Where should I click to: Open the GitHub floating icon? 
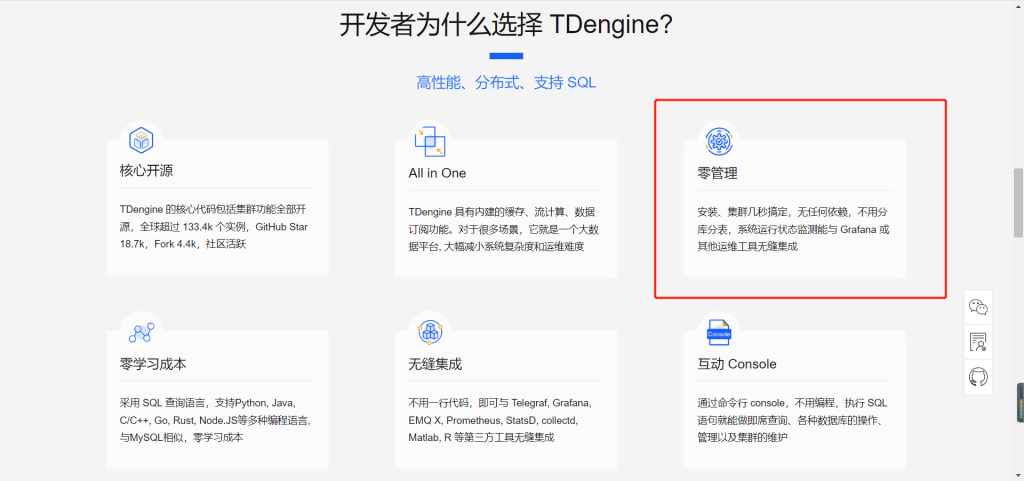click(978, 377)
